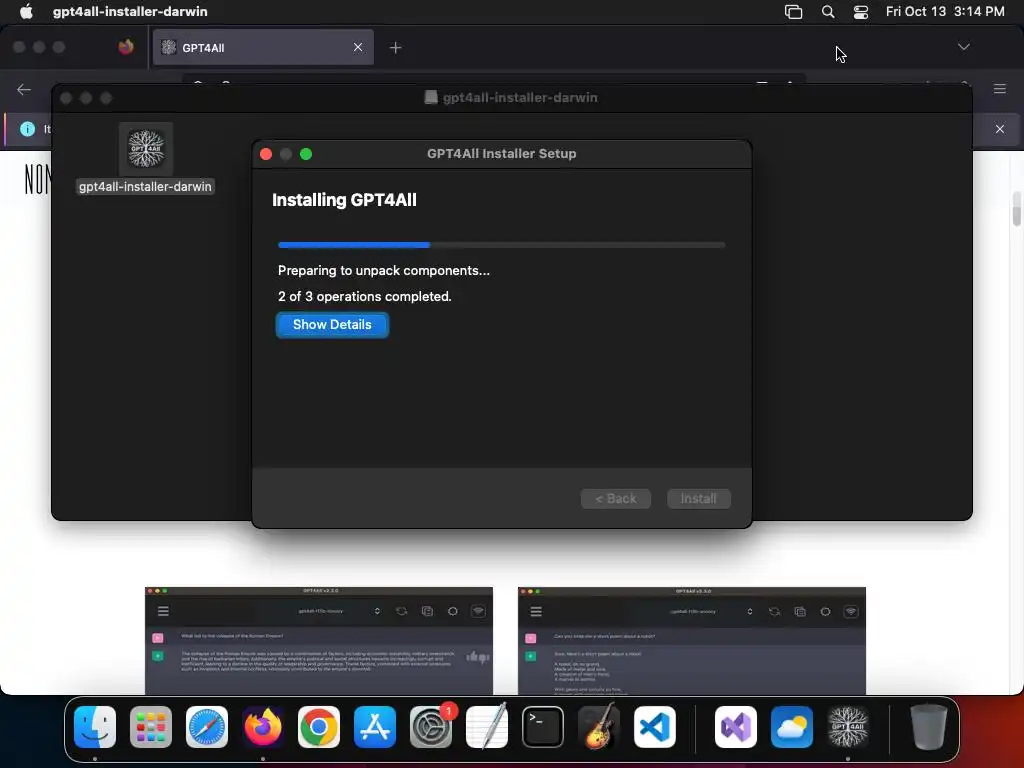
Task: Click the GPT4All installer icon in Dock
Action: (x=848, y=727)
